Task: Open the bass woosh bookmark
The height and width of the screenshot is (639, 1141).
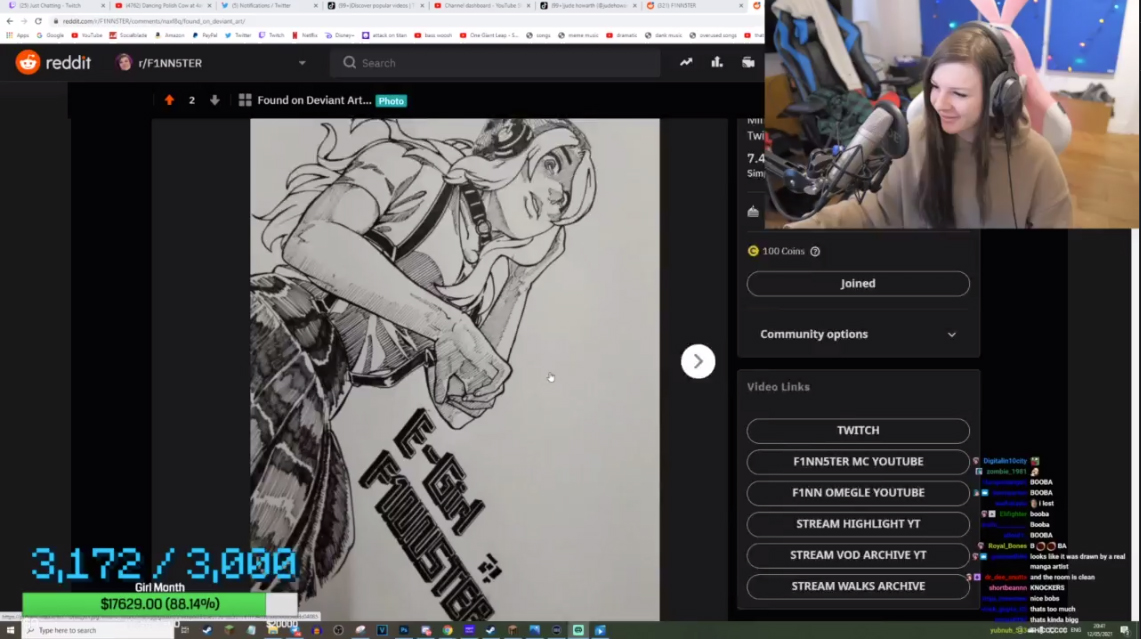Action: 434,35
